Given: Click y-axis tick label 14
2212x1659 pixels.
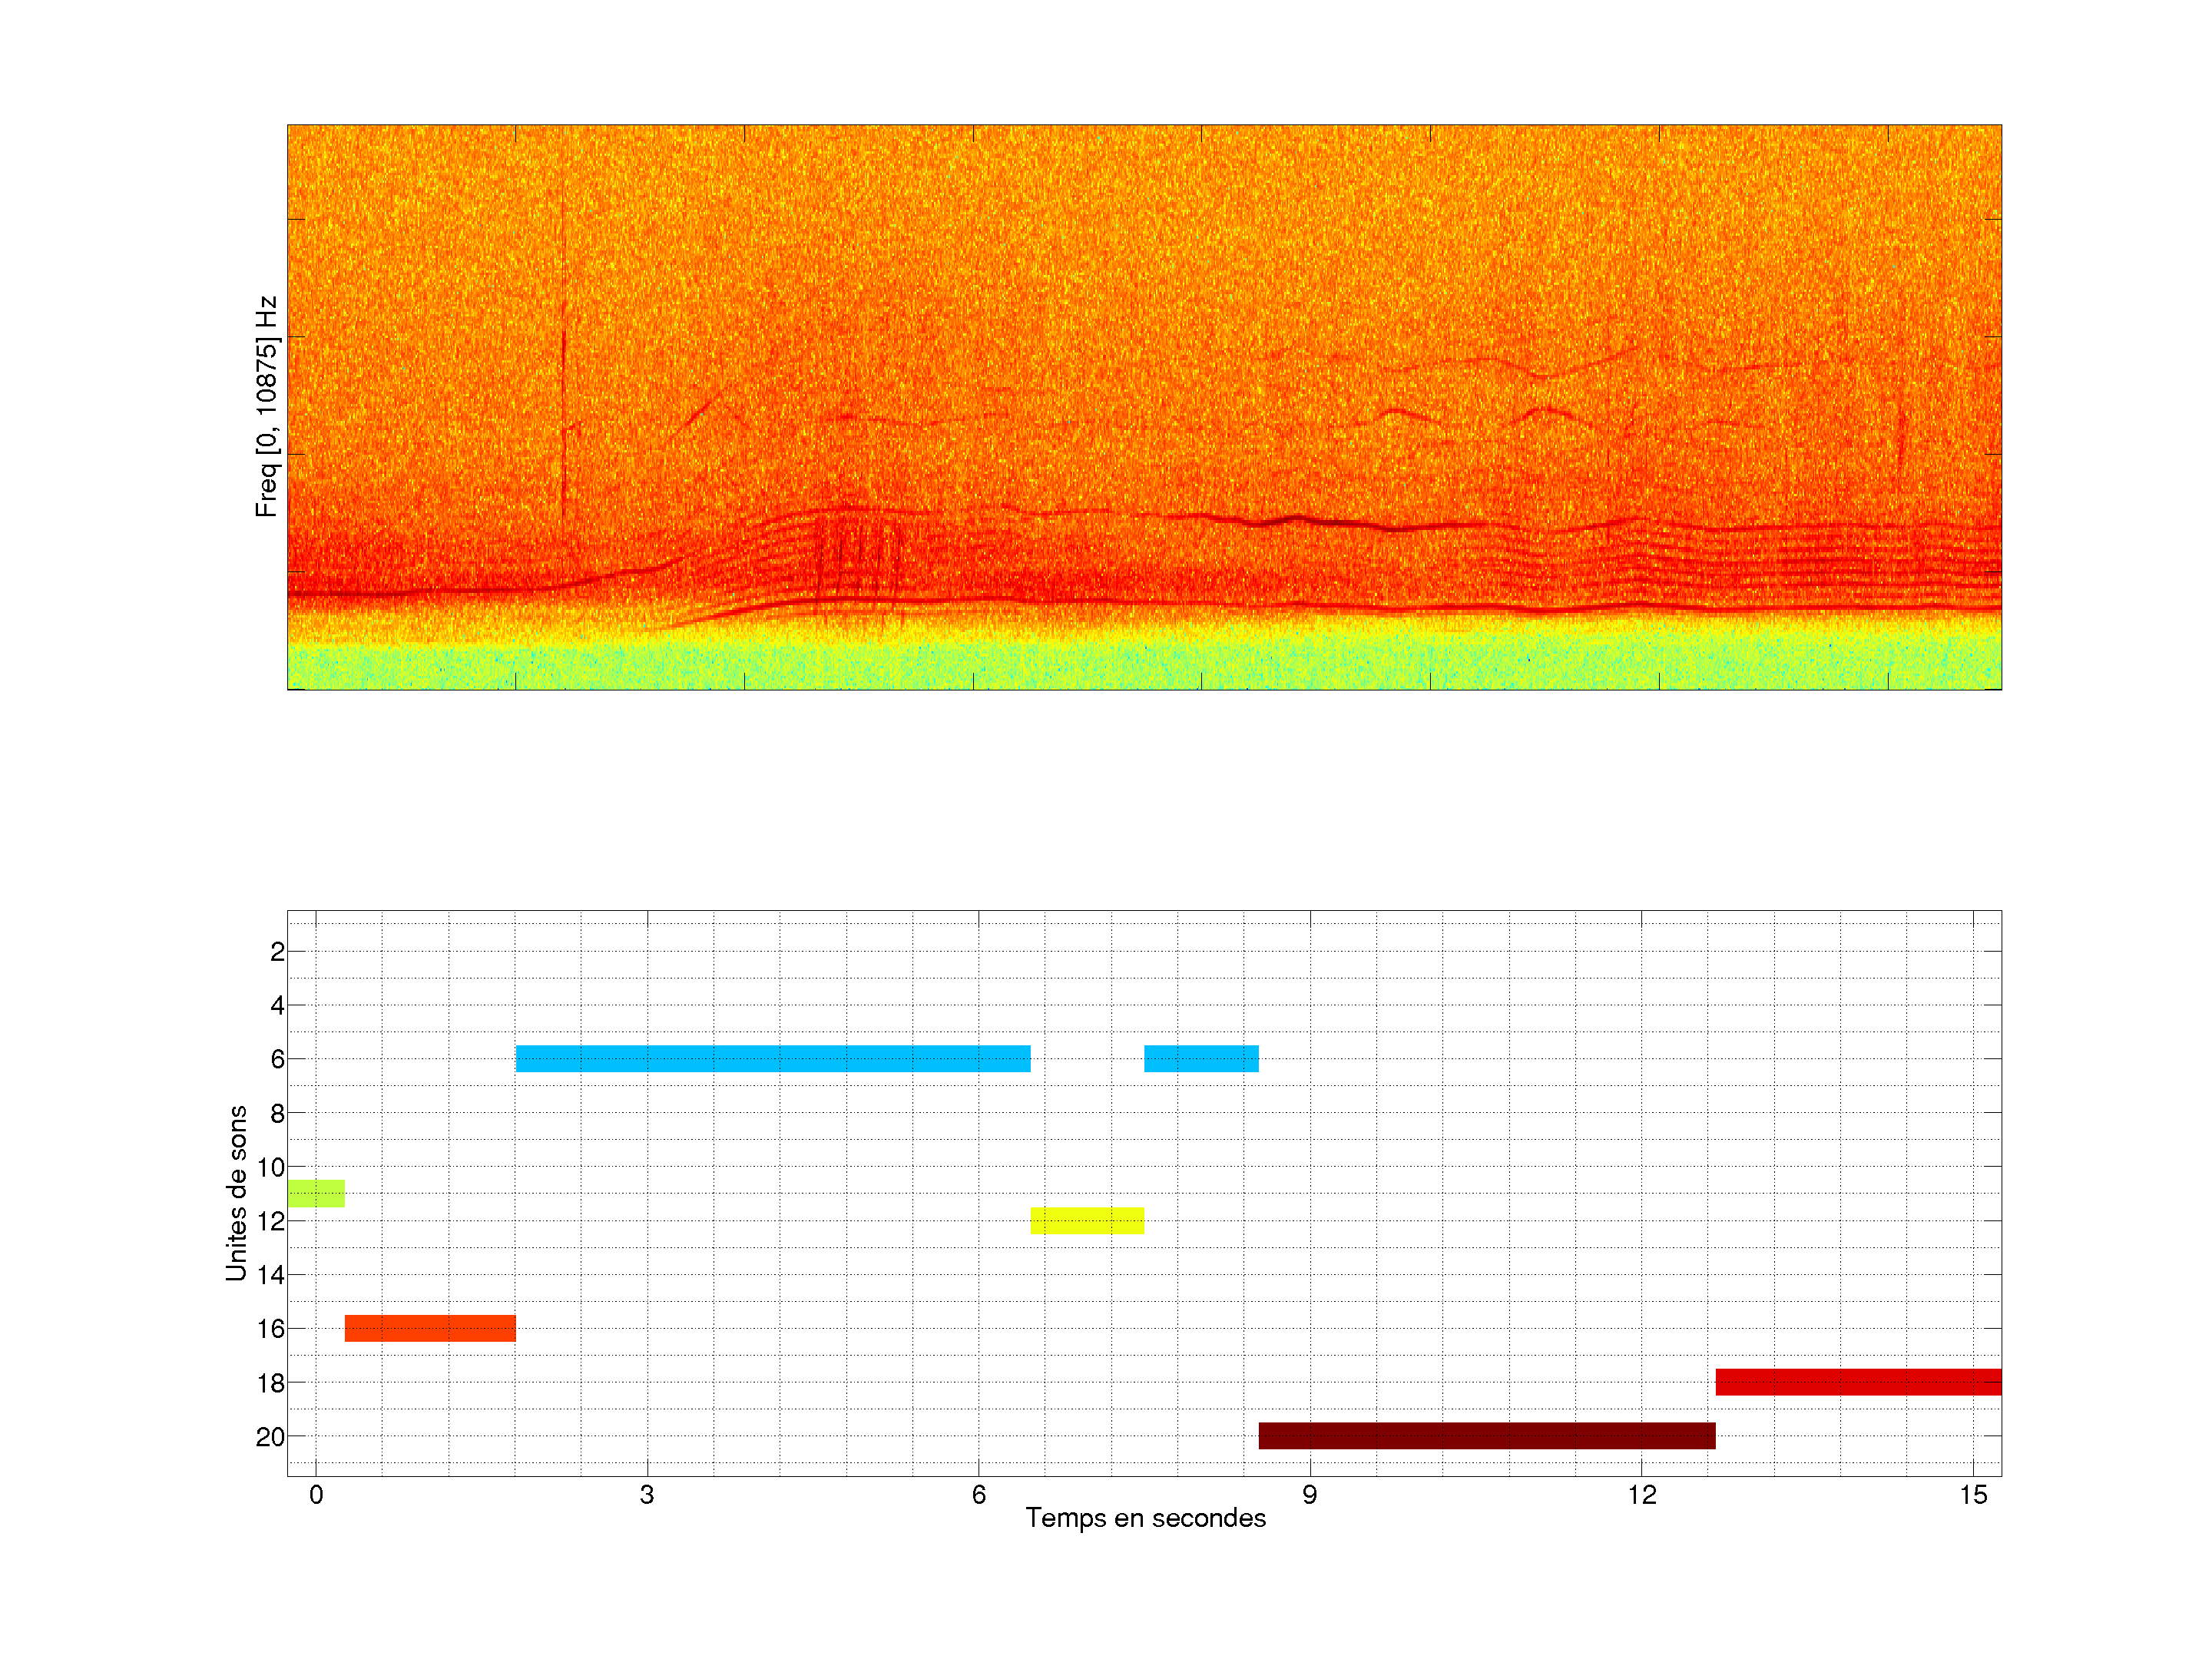Looking at the screenshot, I should coord(270,1275).
